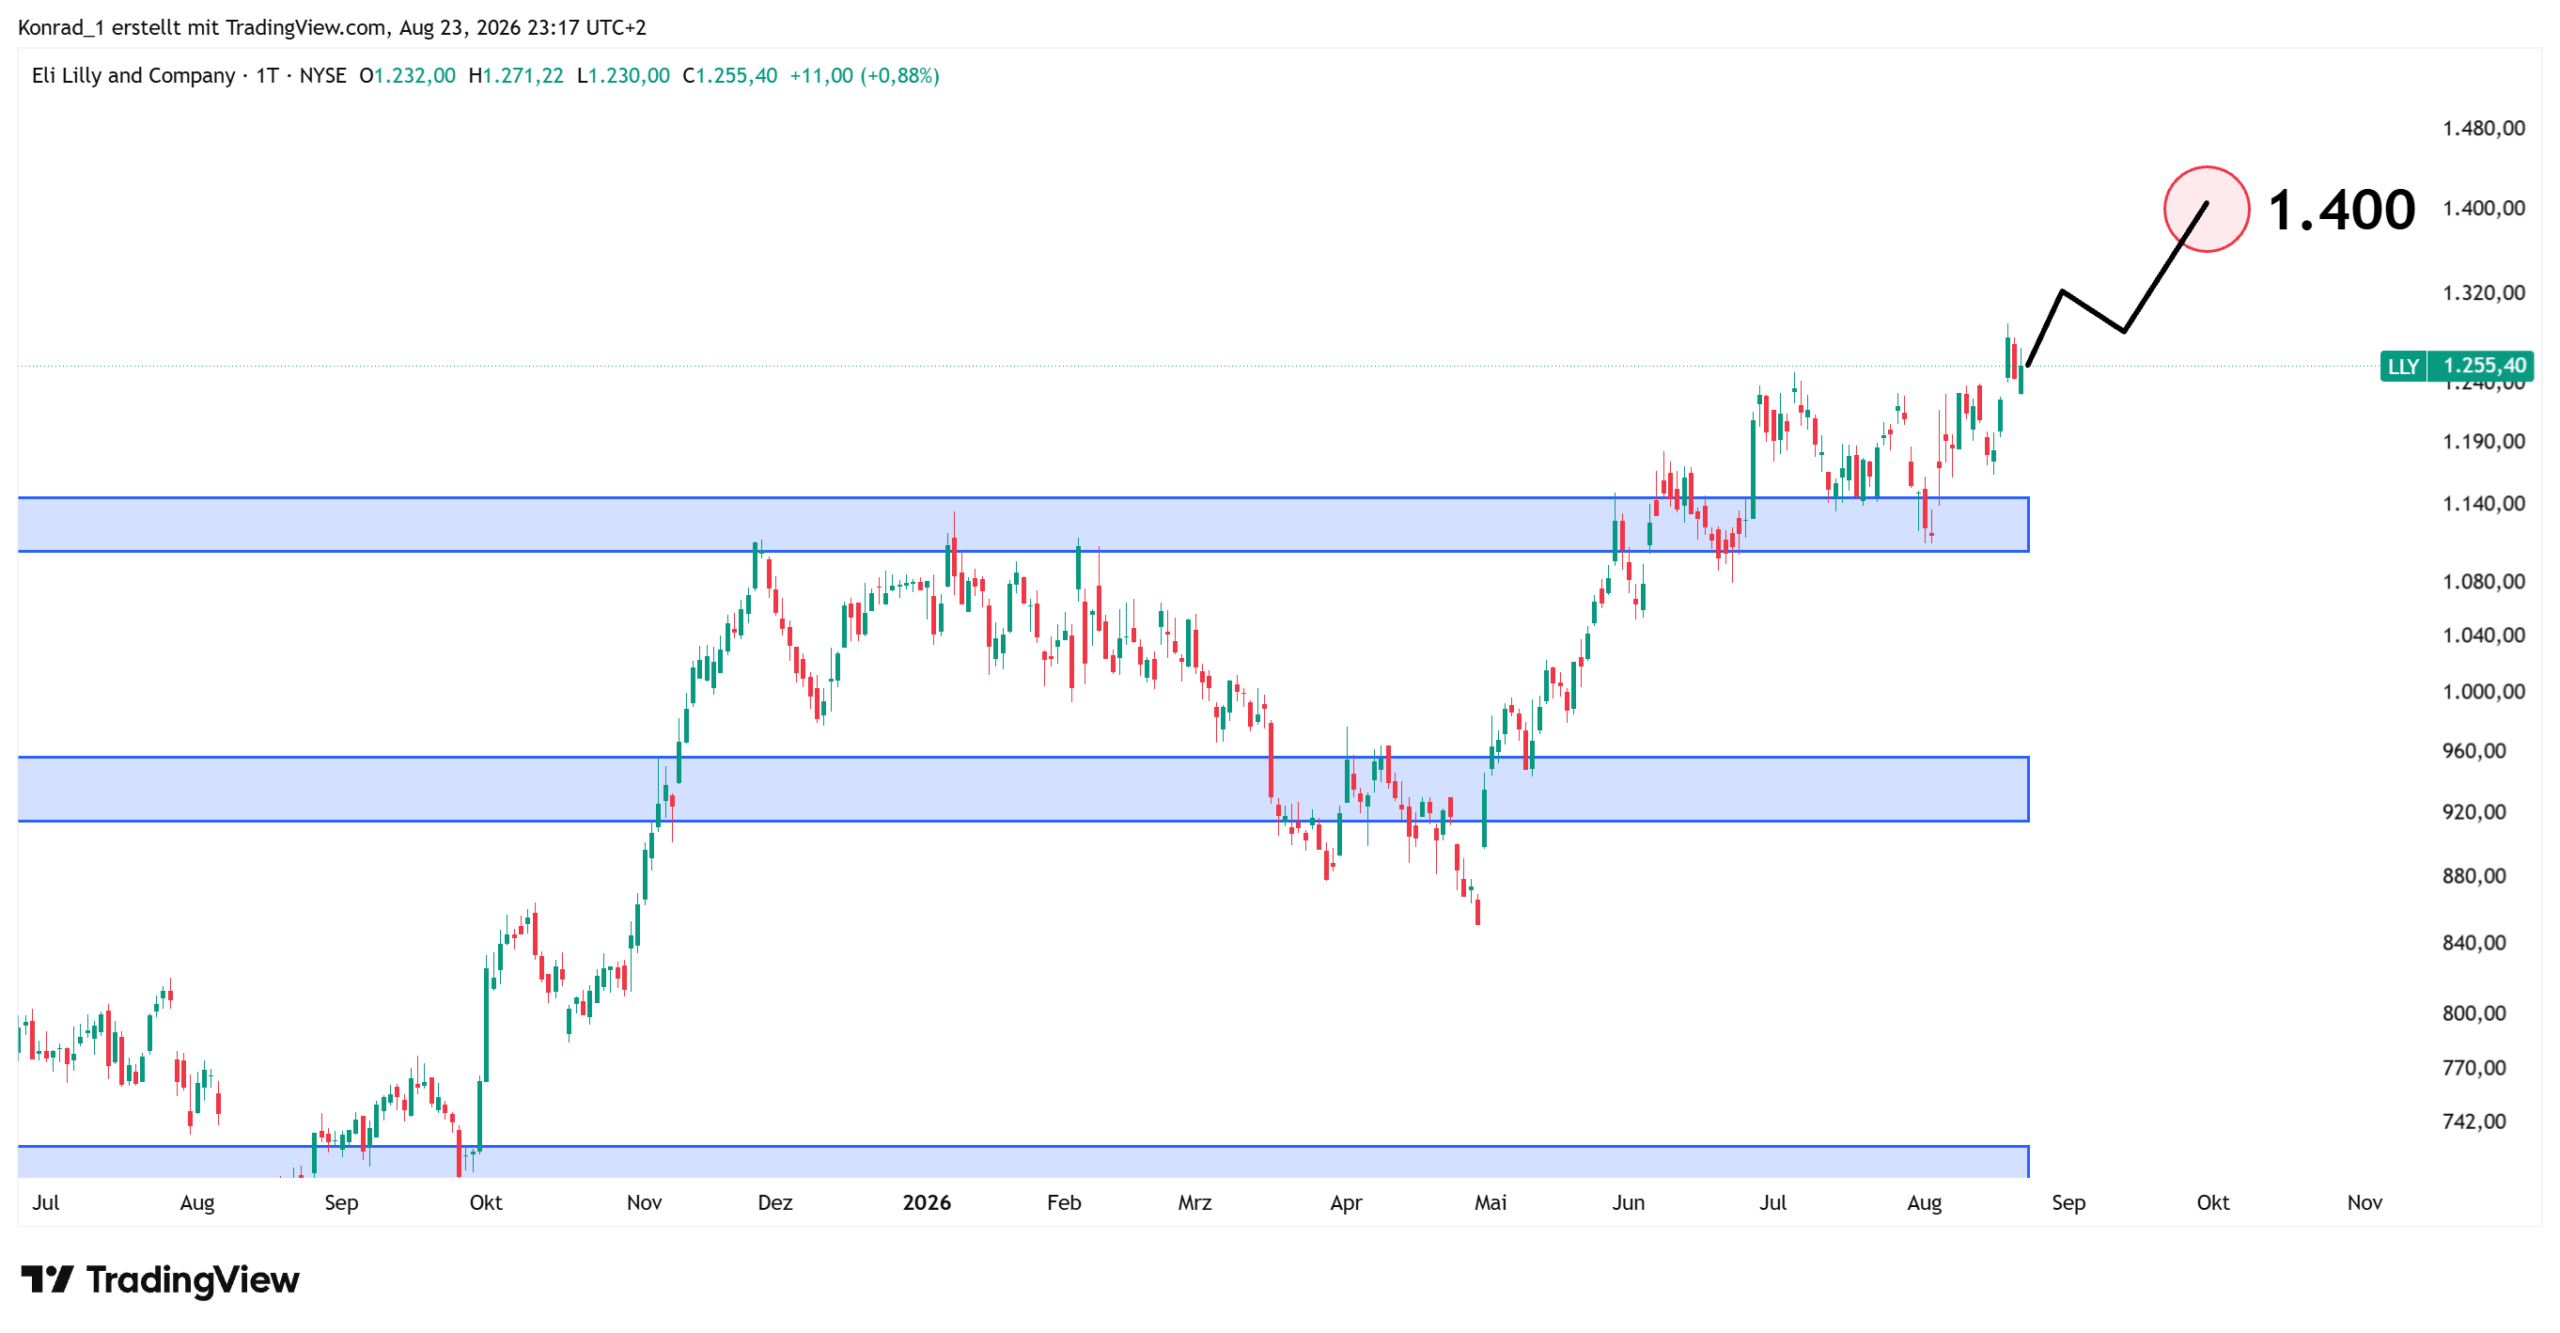The height and width of the screenshot is (1333, 2560).
Task: Click the 1.040,00 price axis label
Action: [2483, 636]
